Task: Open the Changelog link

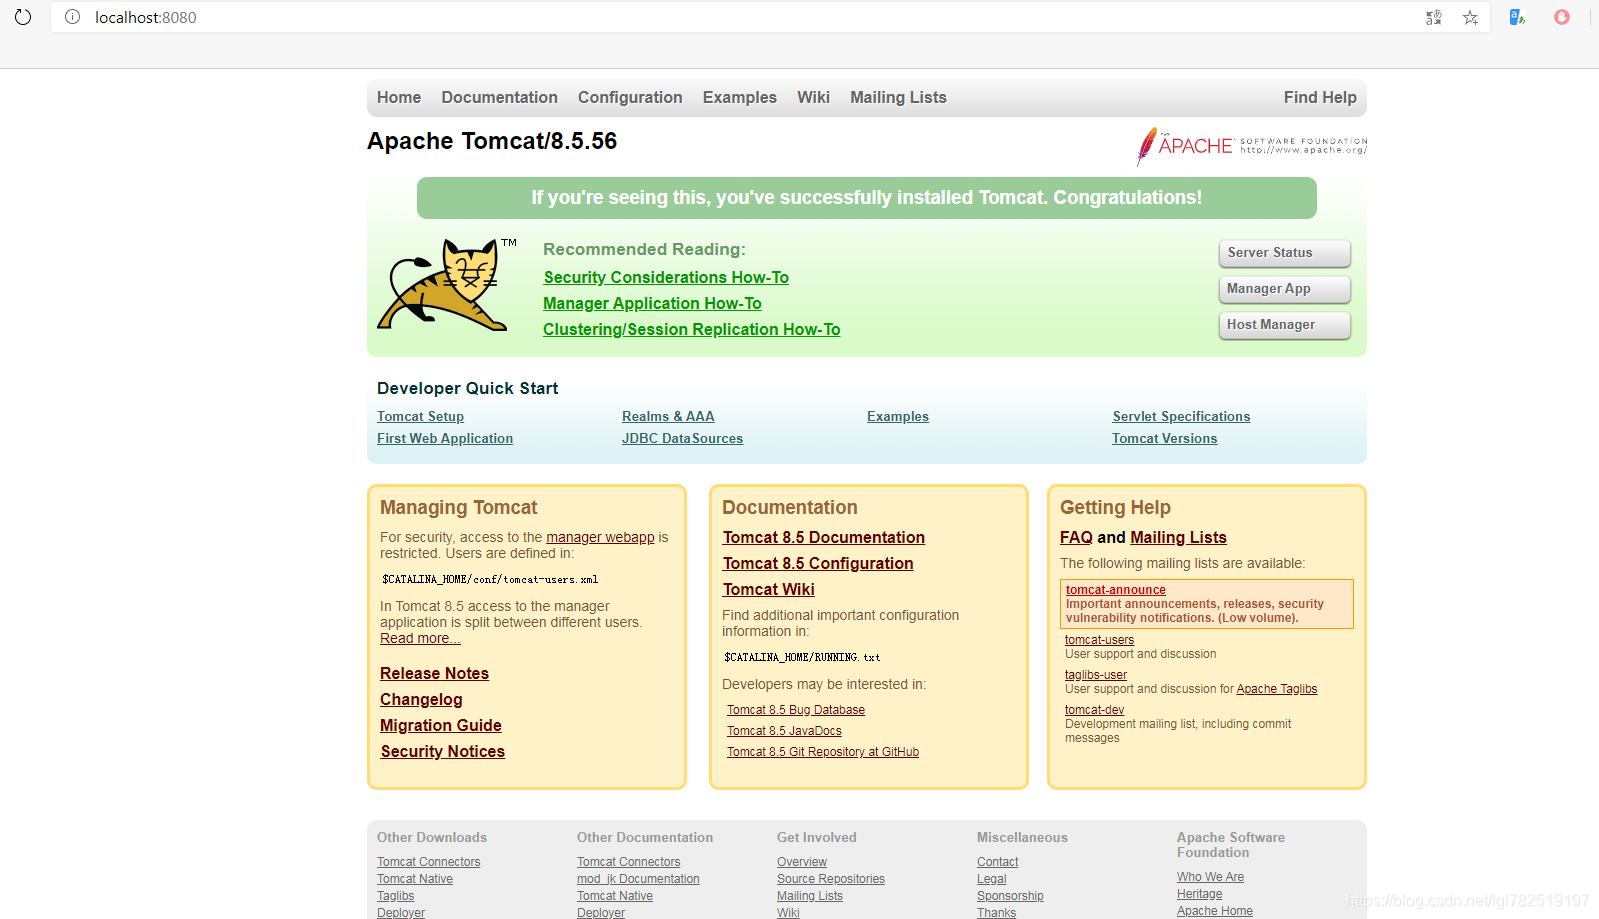Action: point(421,699)
